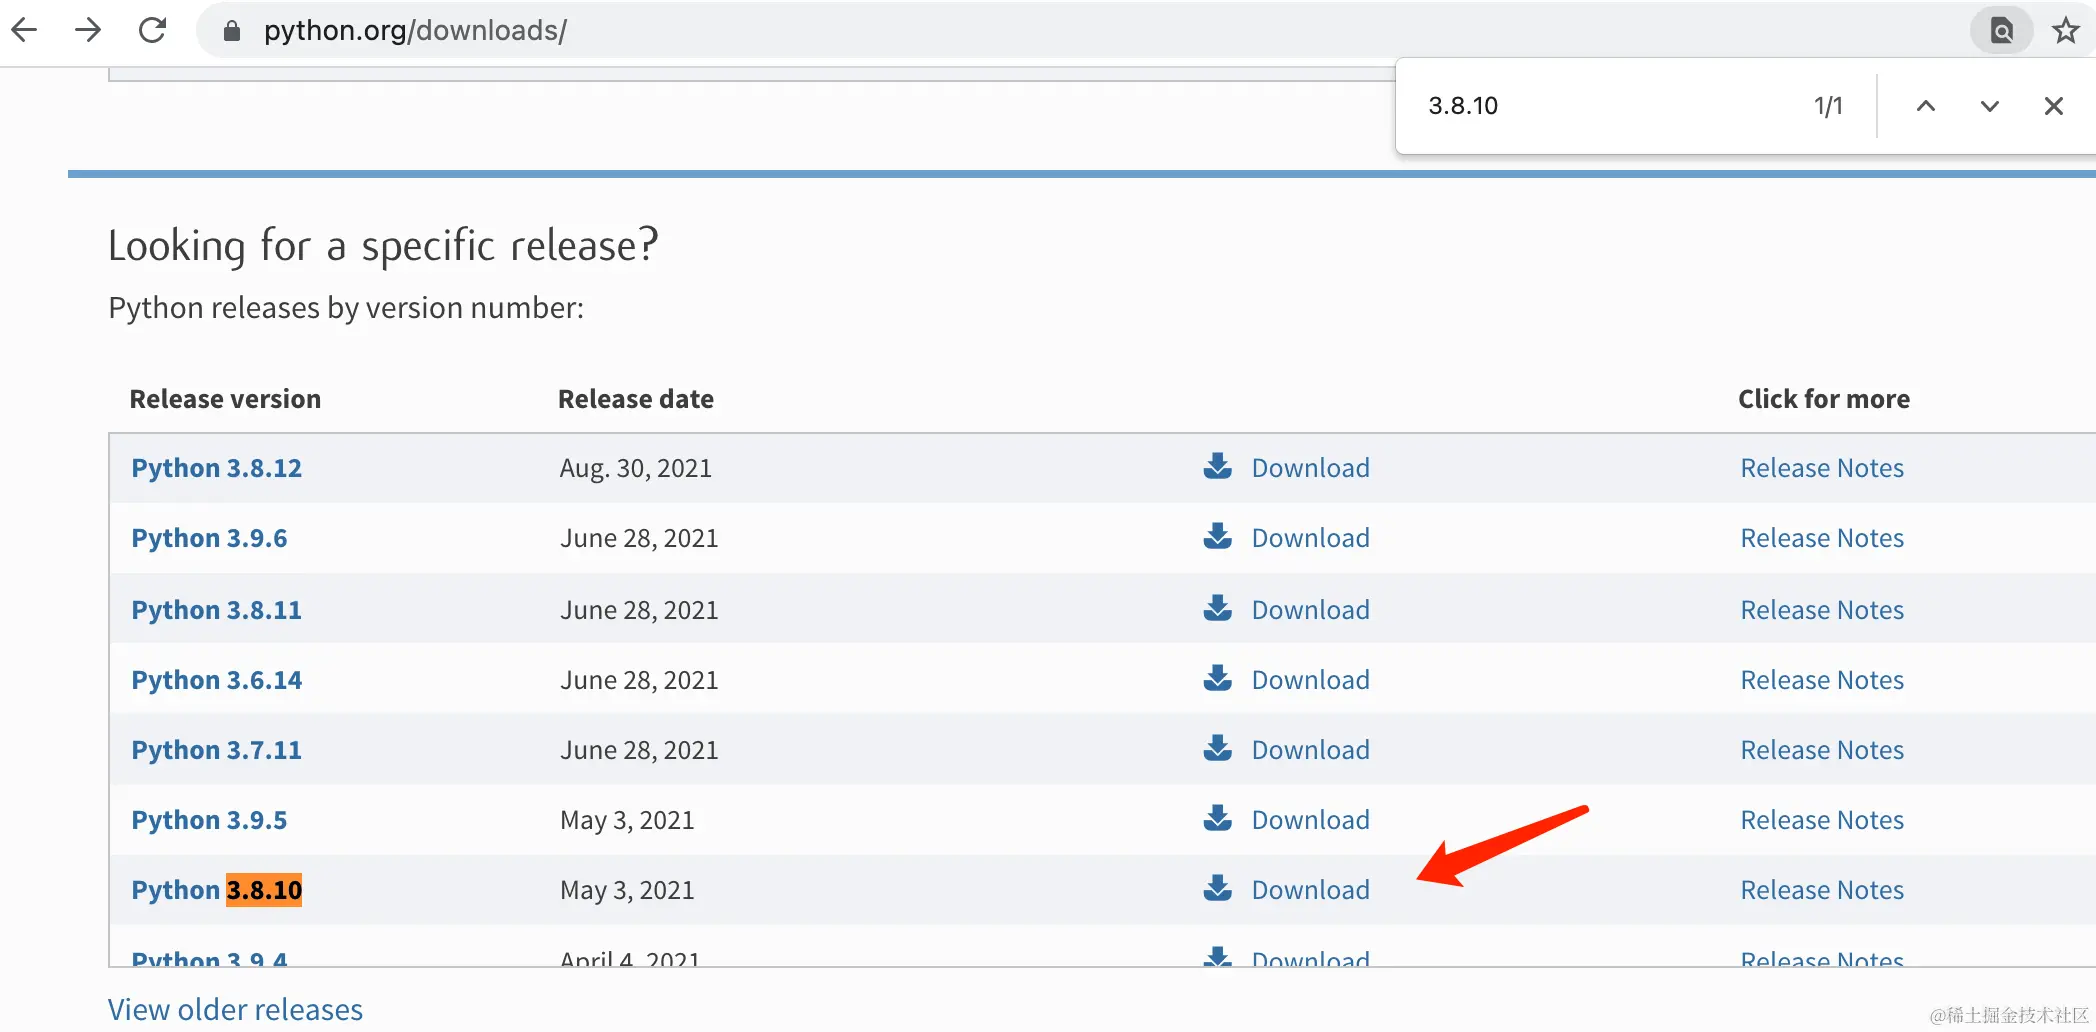Screen dimensions: 2096x1032
Task: Click the download icon for Python 3.6.14
Action: tap(1217, 678)
